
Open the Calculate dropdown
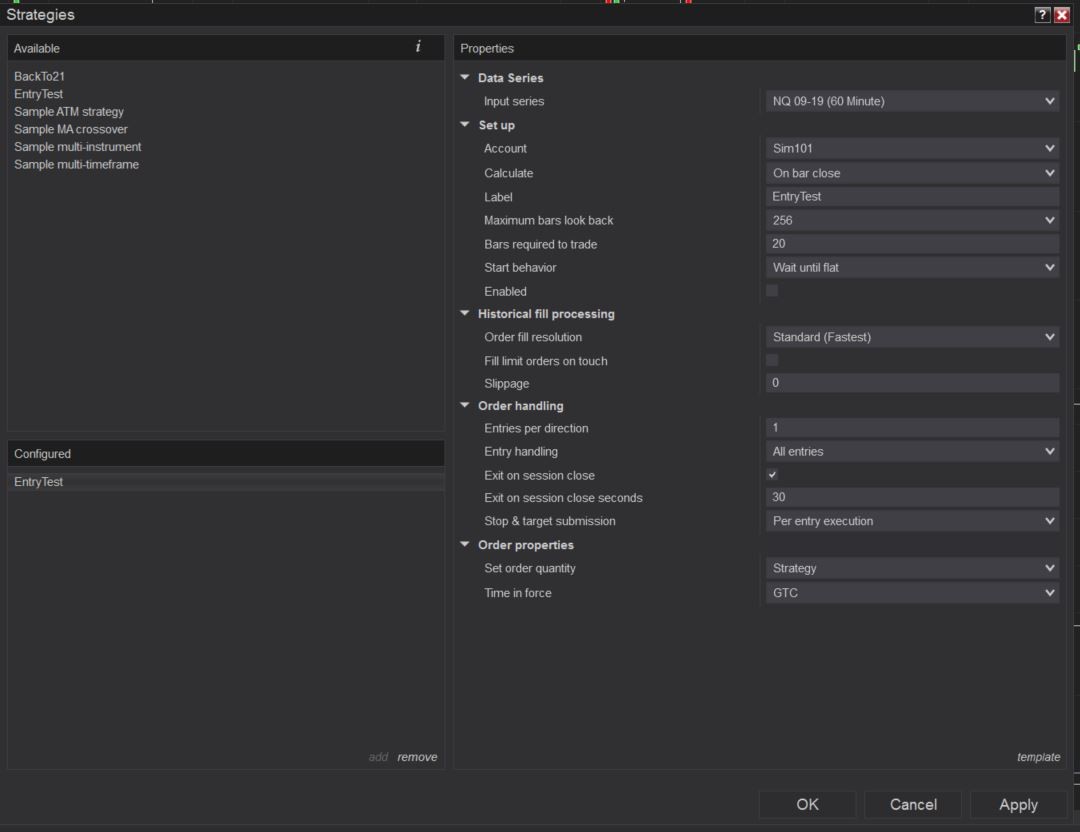(912, 173)
